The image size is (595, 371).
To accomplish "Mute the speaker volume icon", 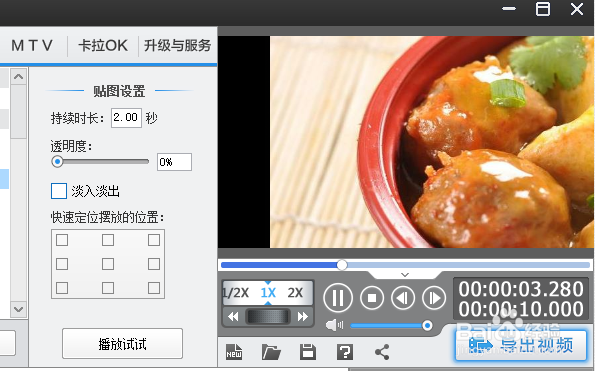I will click(x=334, y=325).
